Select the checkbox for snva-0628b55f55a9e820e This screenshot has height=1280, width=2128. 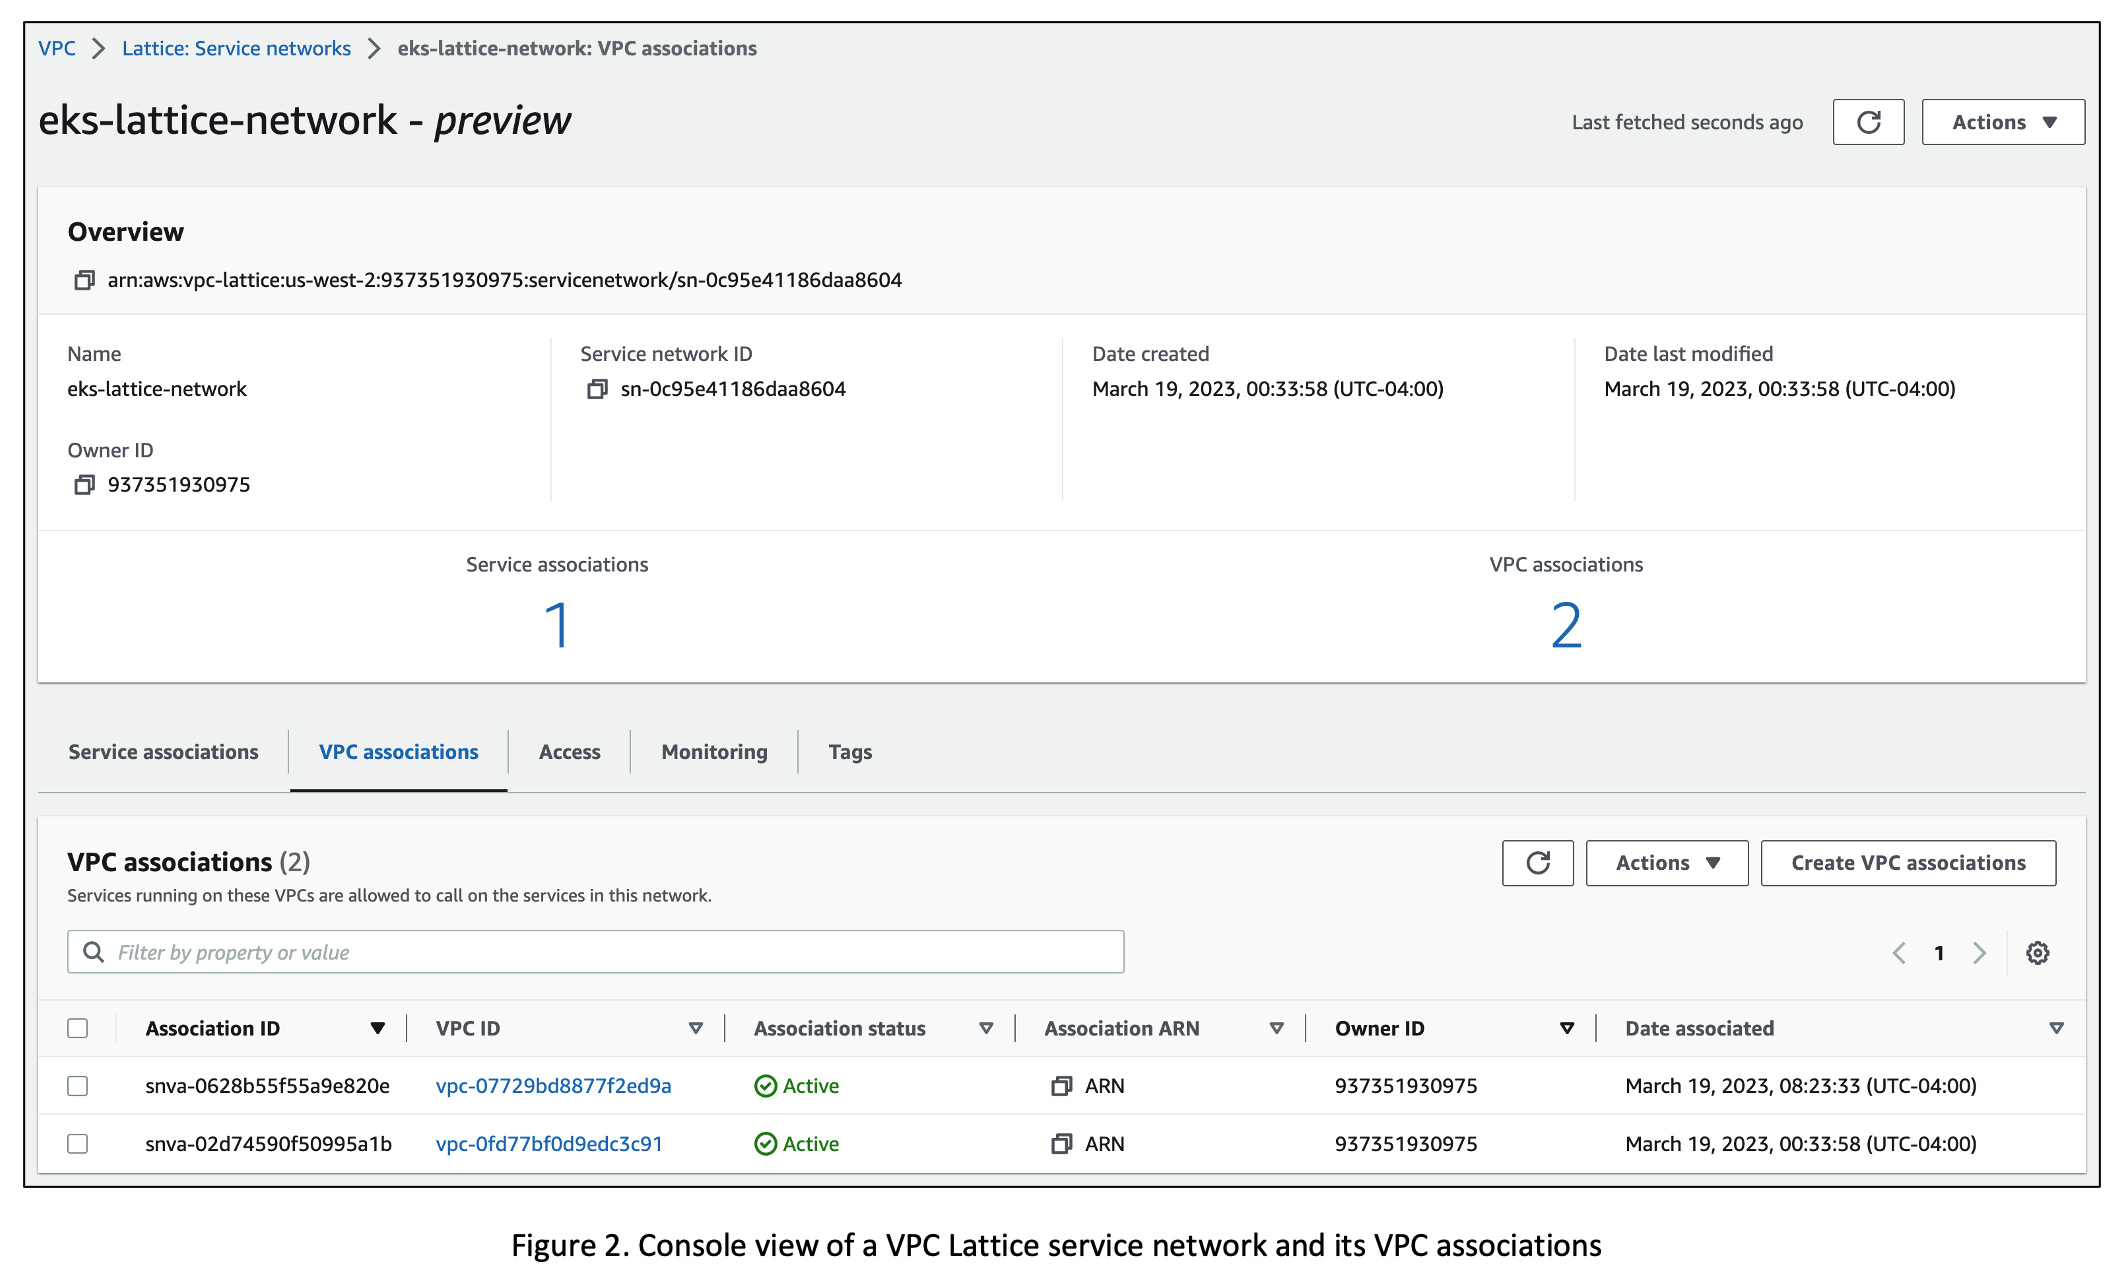pos(78,1085)
